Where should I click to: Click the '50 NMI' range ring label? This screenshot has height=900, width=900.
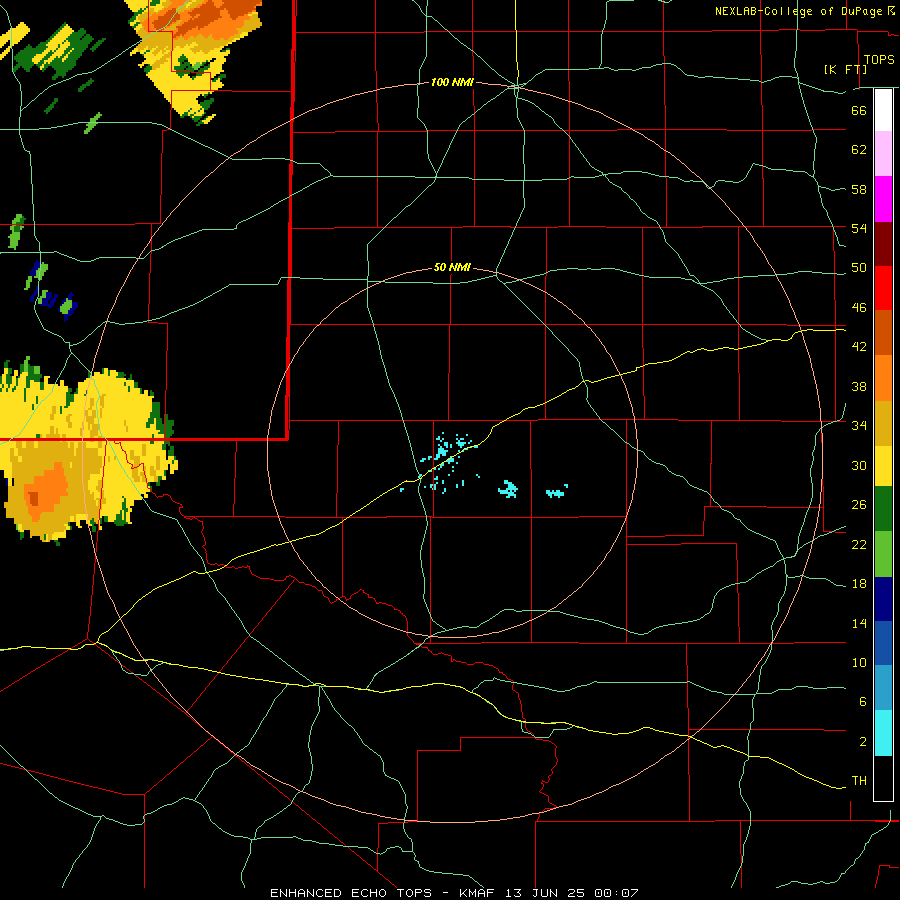[x=452, y=267]
